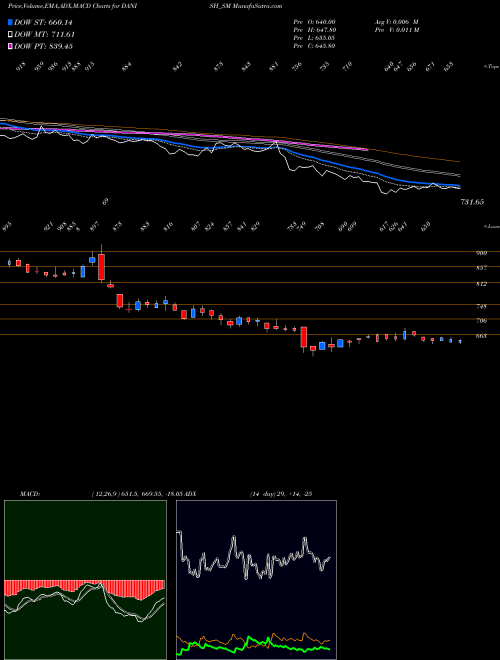Viewport: 500px width, 660px height.
Task: Select the 'DOW ST: 660.14' legend text
Action: [x=44, y=23]
